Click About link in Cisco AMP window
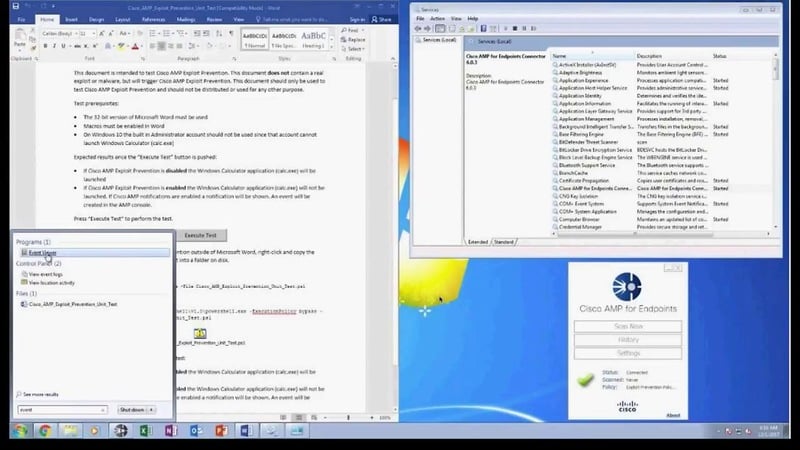The width and height of the screenshot is (800, 450). 673,415
